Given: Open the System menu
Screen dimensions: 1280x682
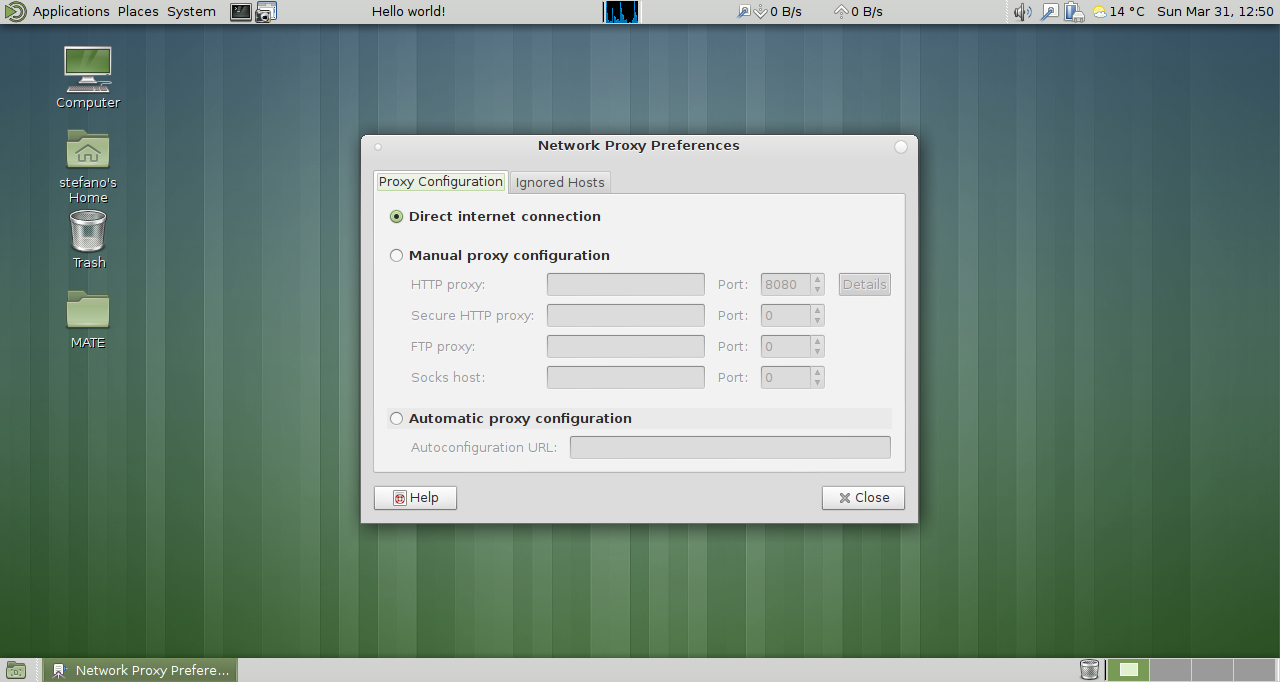Looking at the screenshot, I should click(191, 12).
